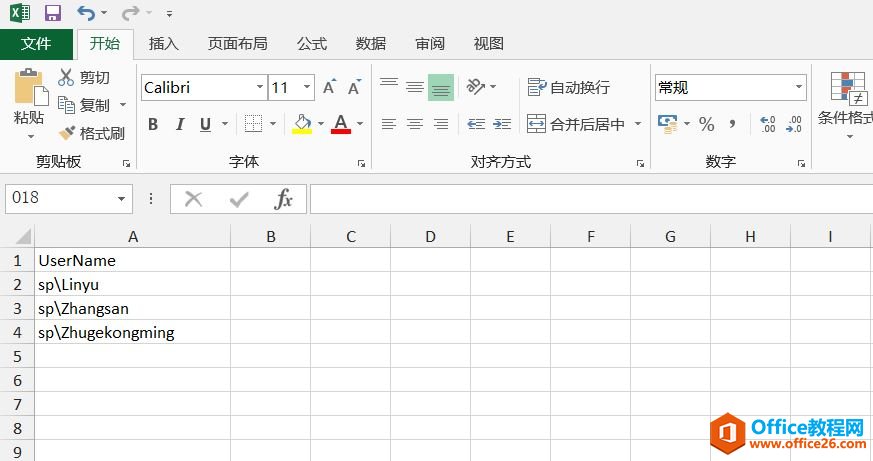Screen dimensions: 873x461
Task: Apply the comma thousands separator style
Action: coord(733,124)
